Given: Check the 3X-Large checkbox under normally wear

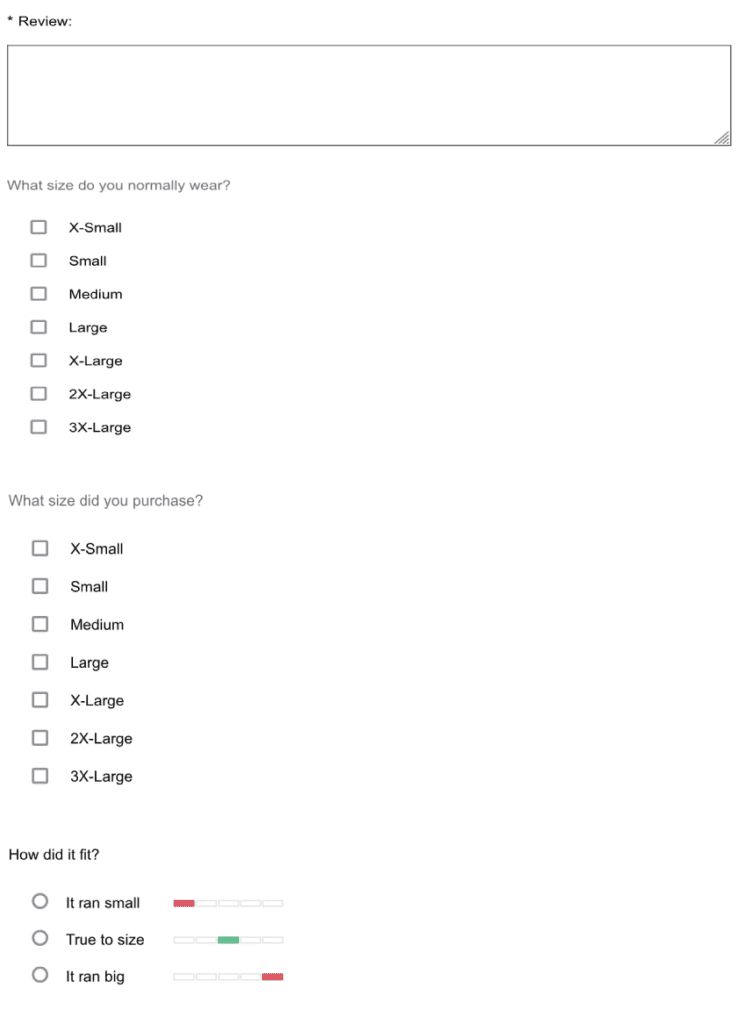Looking at the screenshot, I should coord(39,427).
